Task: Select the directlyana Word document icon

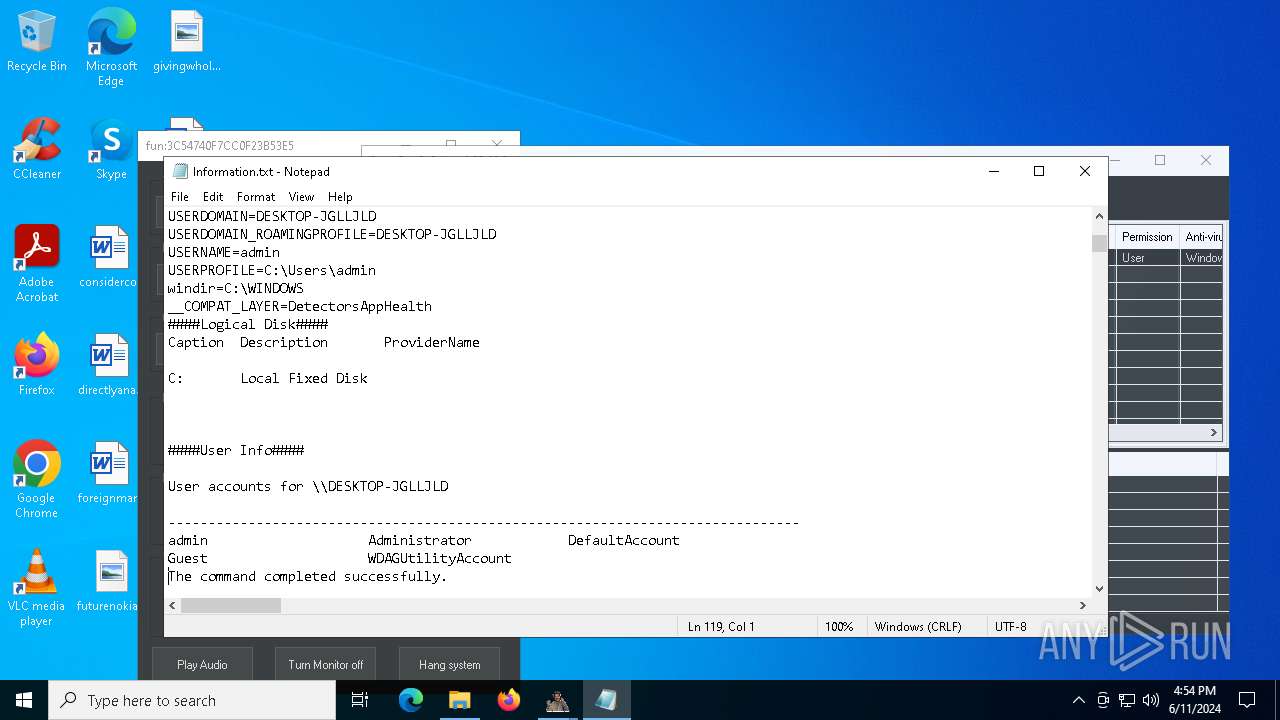Action: point(108,365)
